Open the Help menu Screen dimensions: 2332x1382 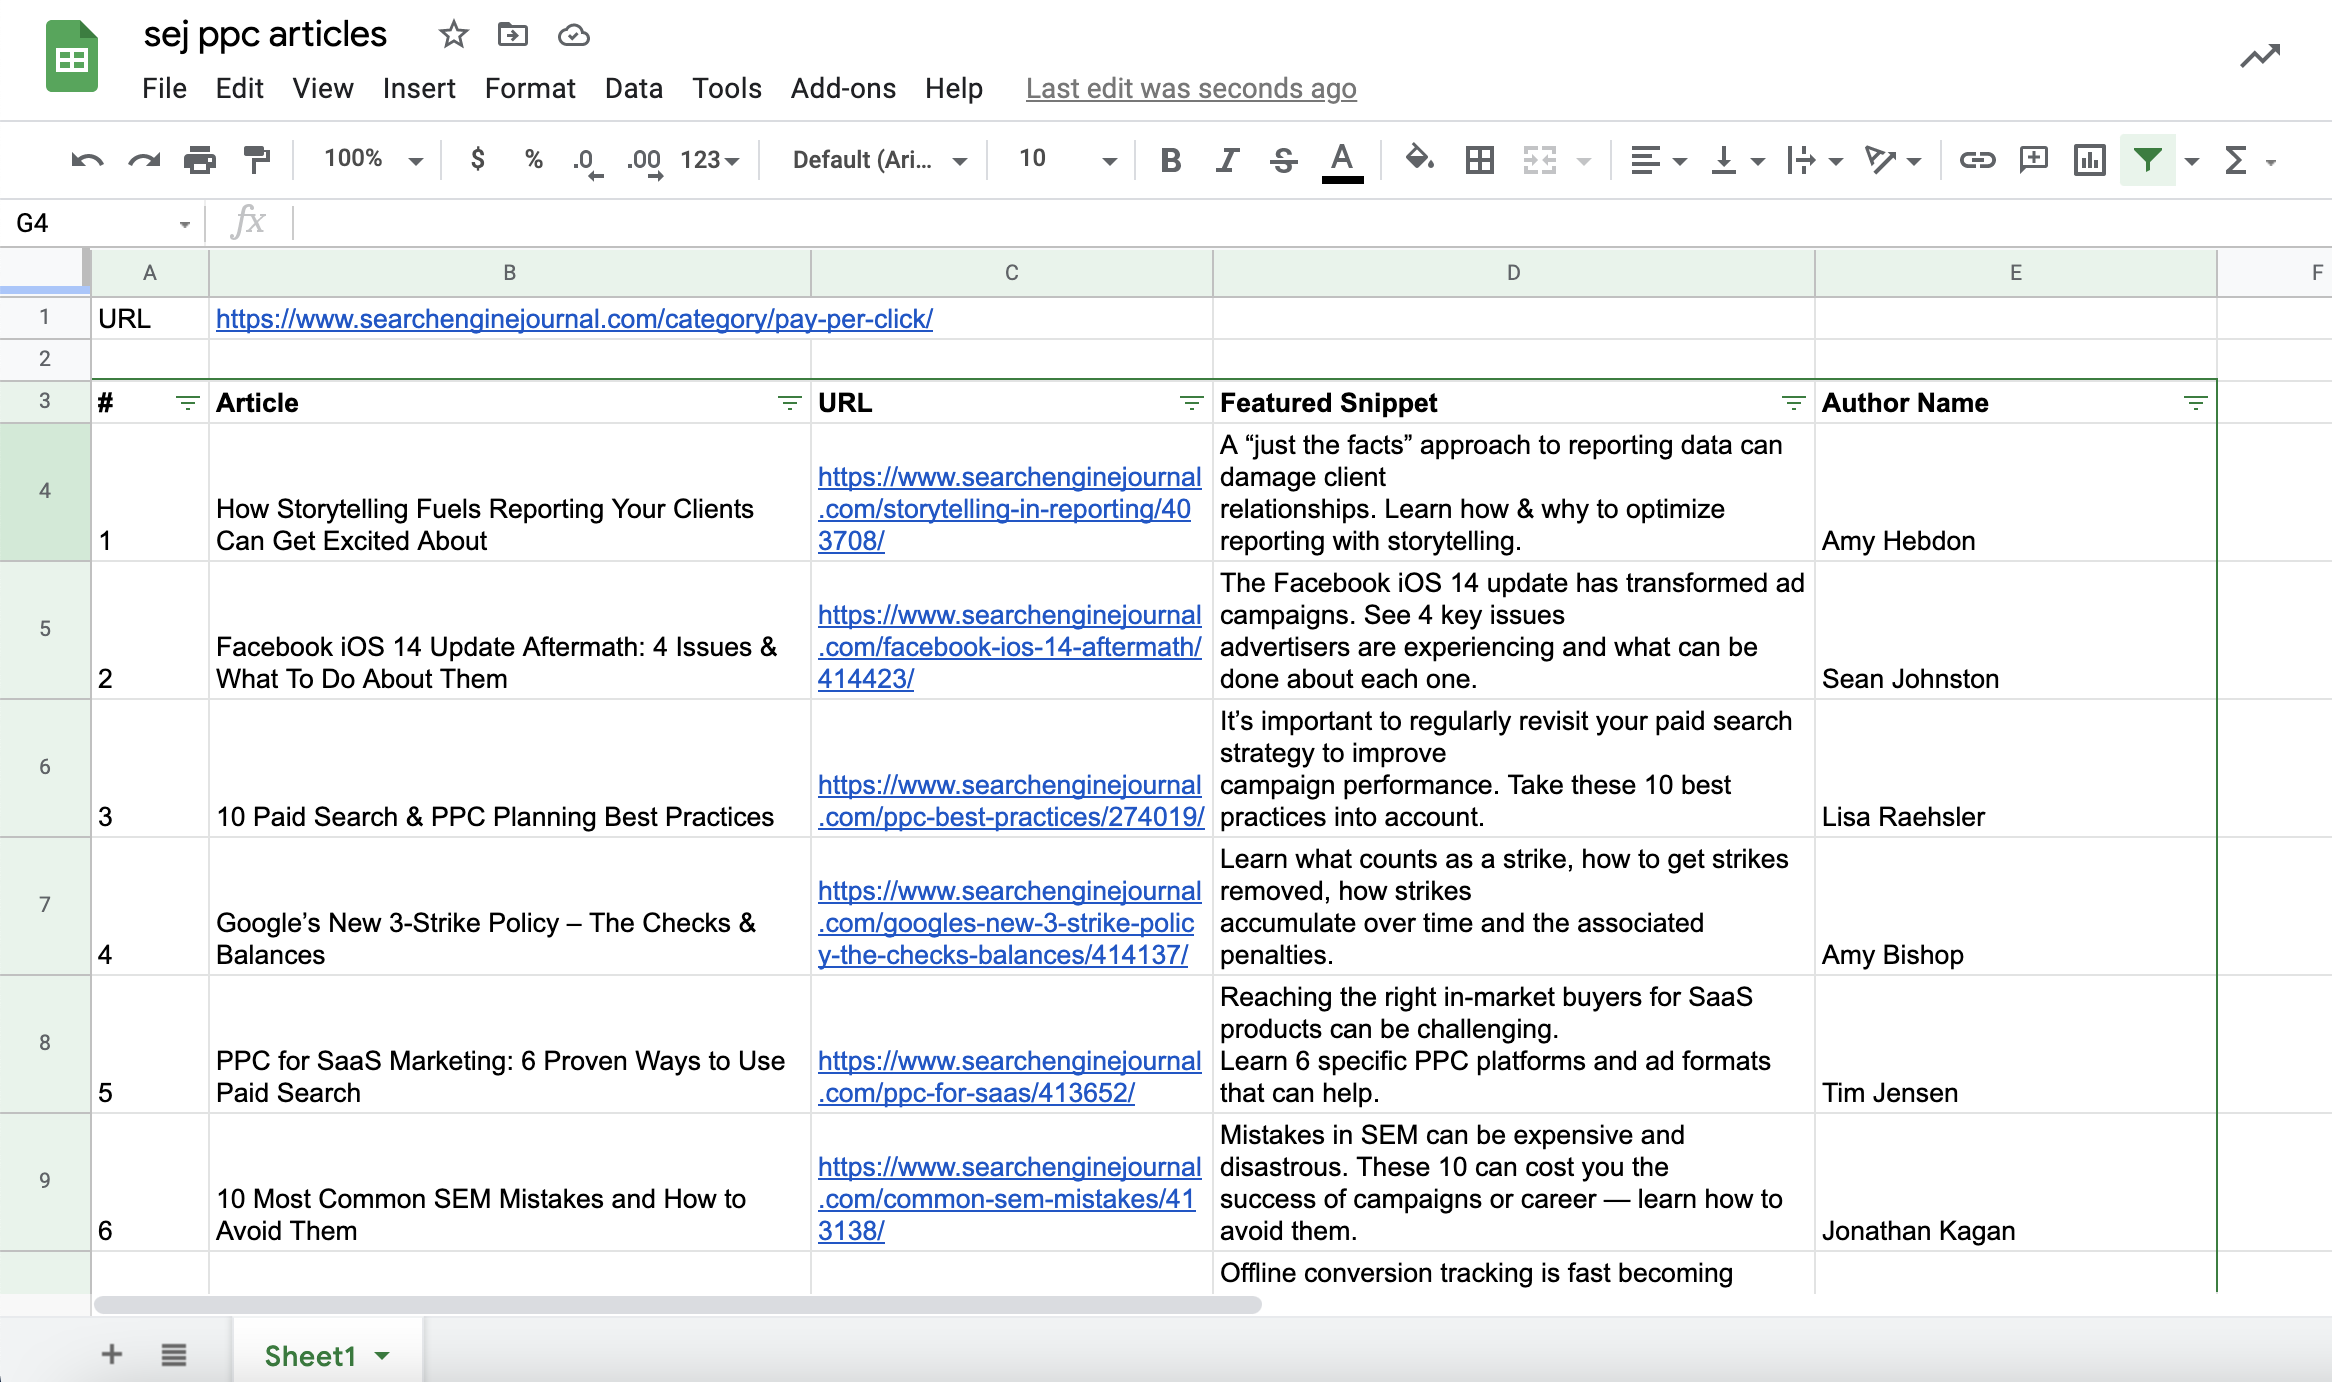(x=954, y=89)
